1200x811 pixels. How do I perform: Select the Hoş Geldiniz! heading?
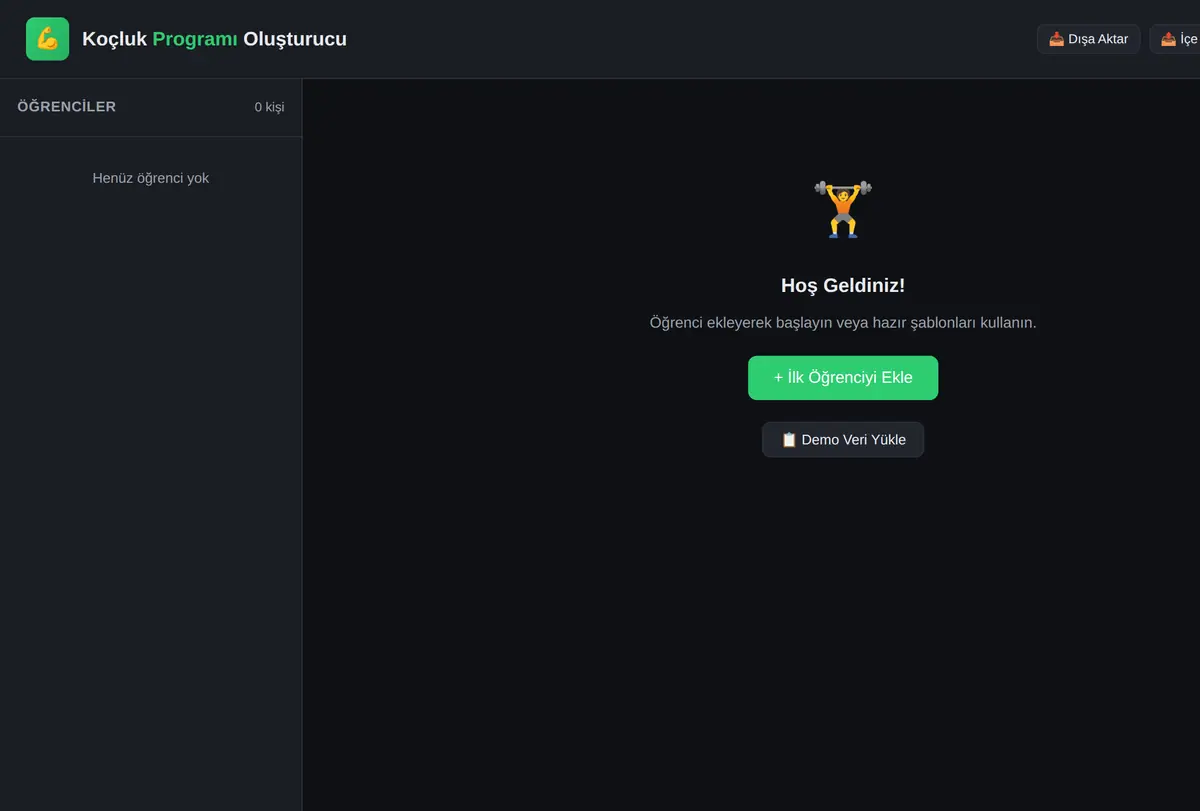(843, 286)
